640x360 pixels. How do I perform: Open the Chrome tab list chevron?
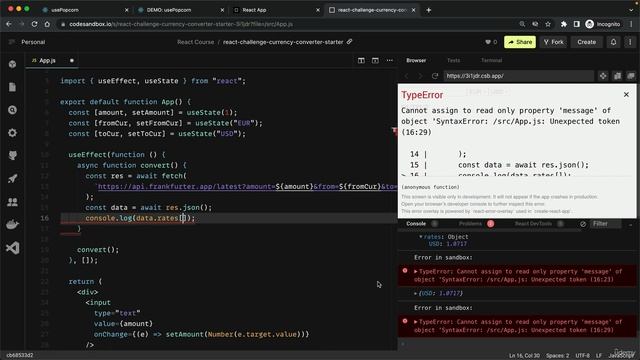point(631,10)
